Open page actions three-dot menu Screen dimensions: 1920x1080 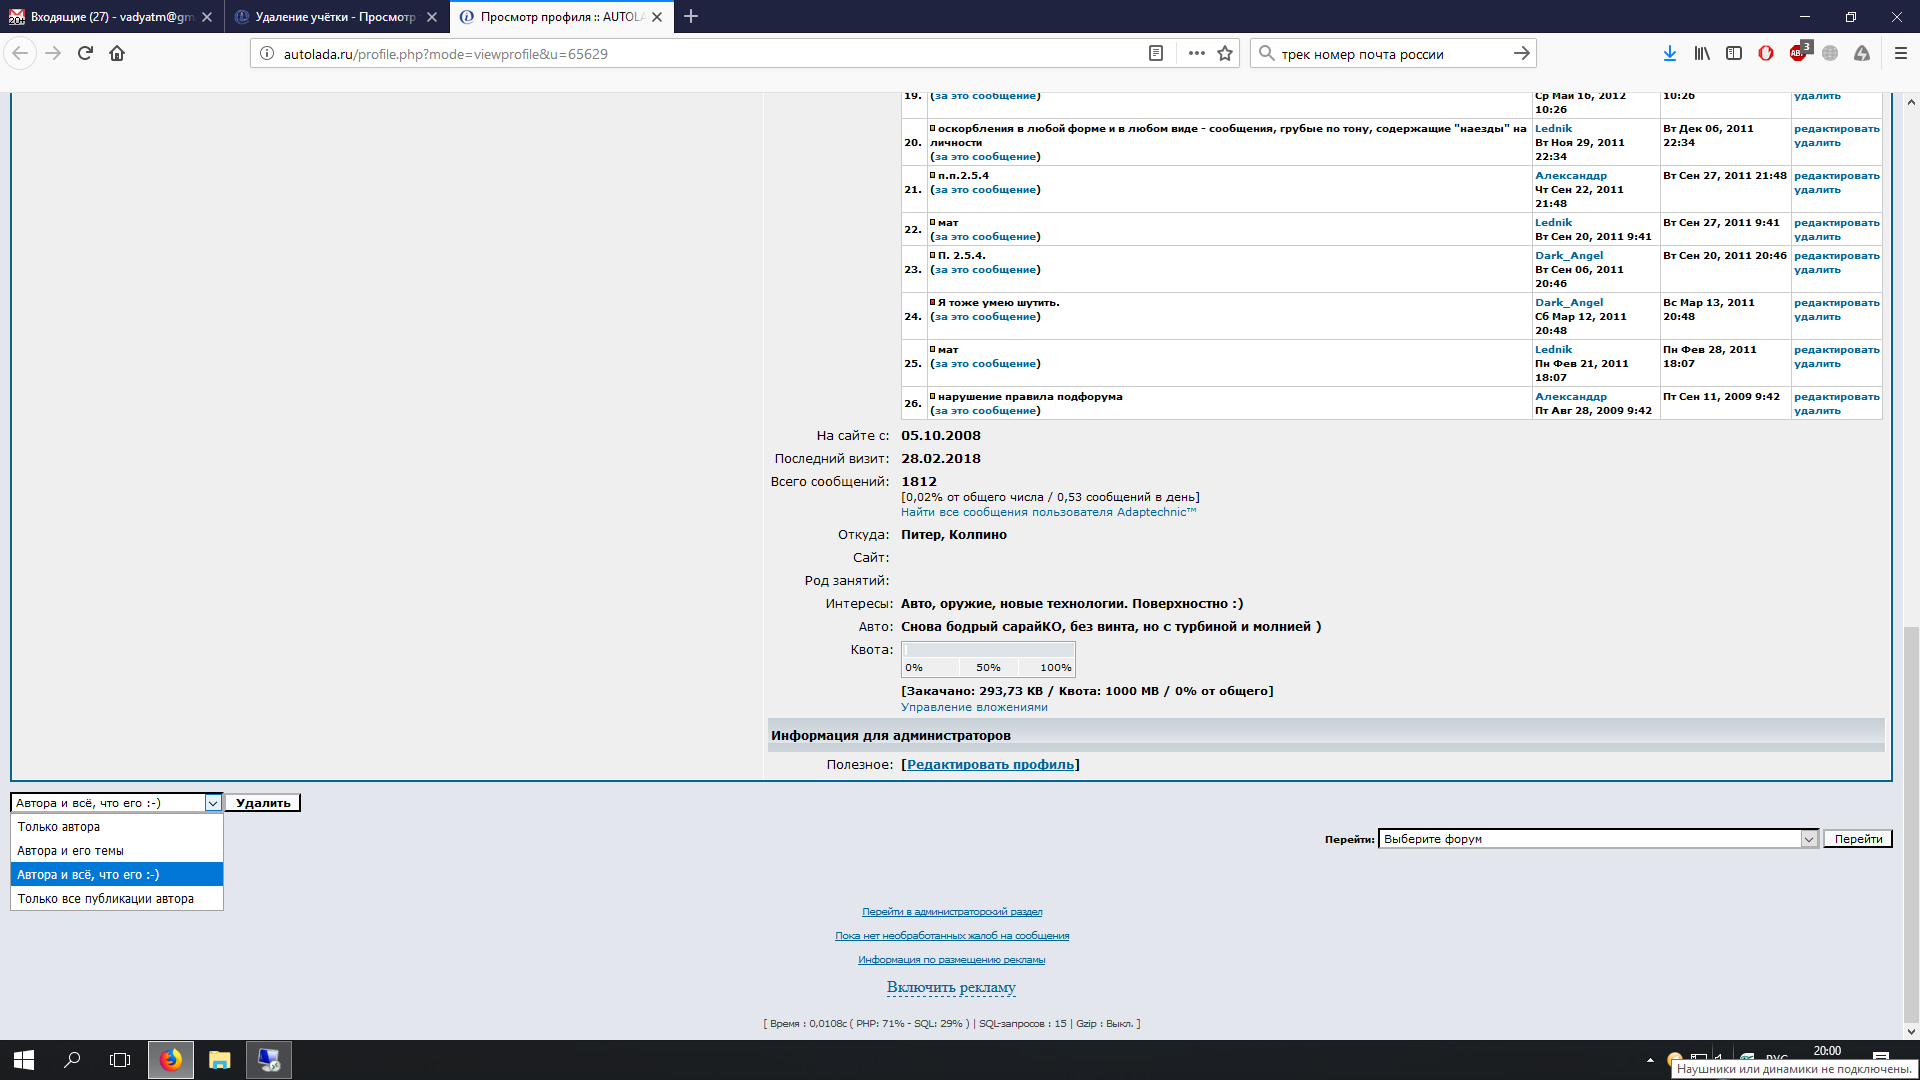click(1196, 54)
